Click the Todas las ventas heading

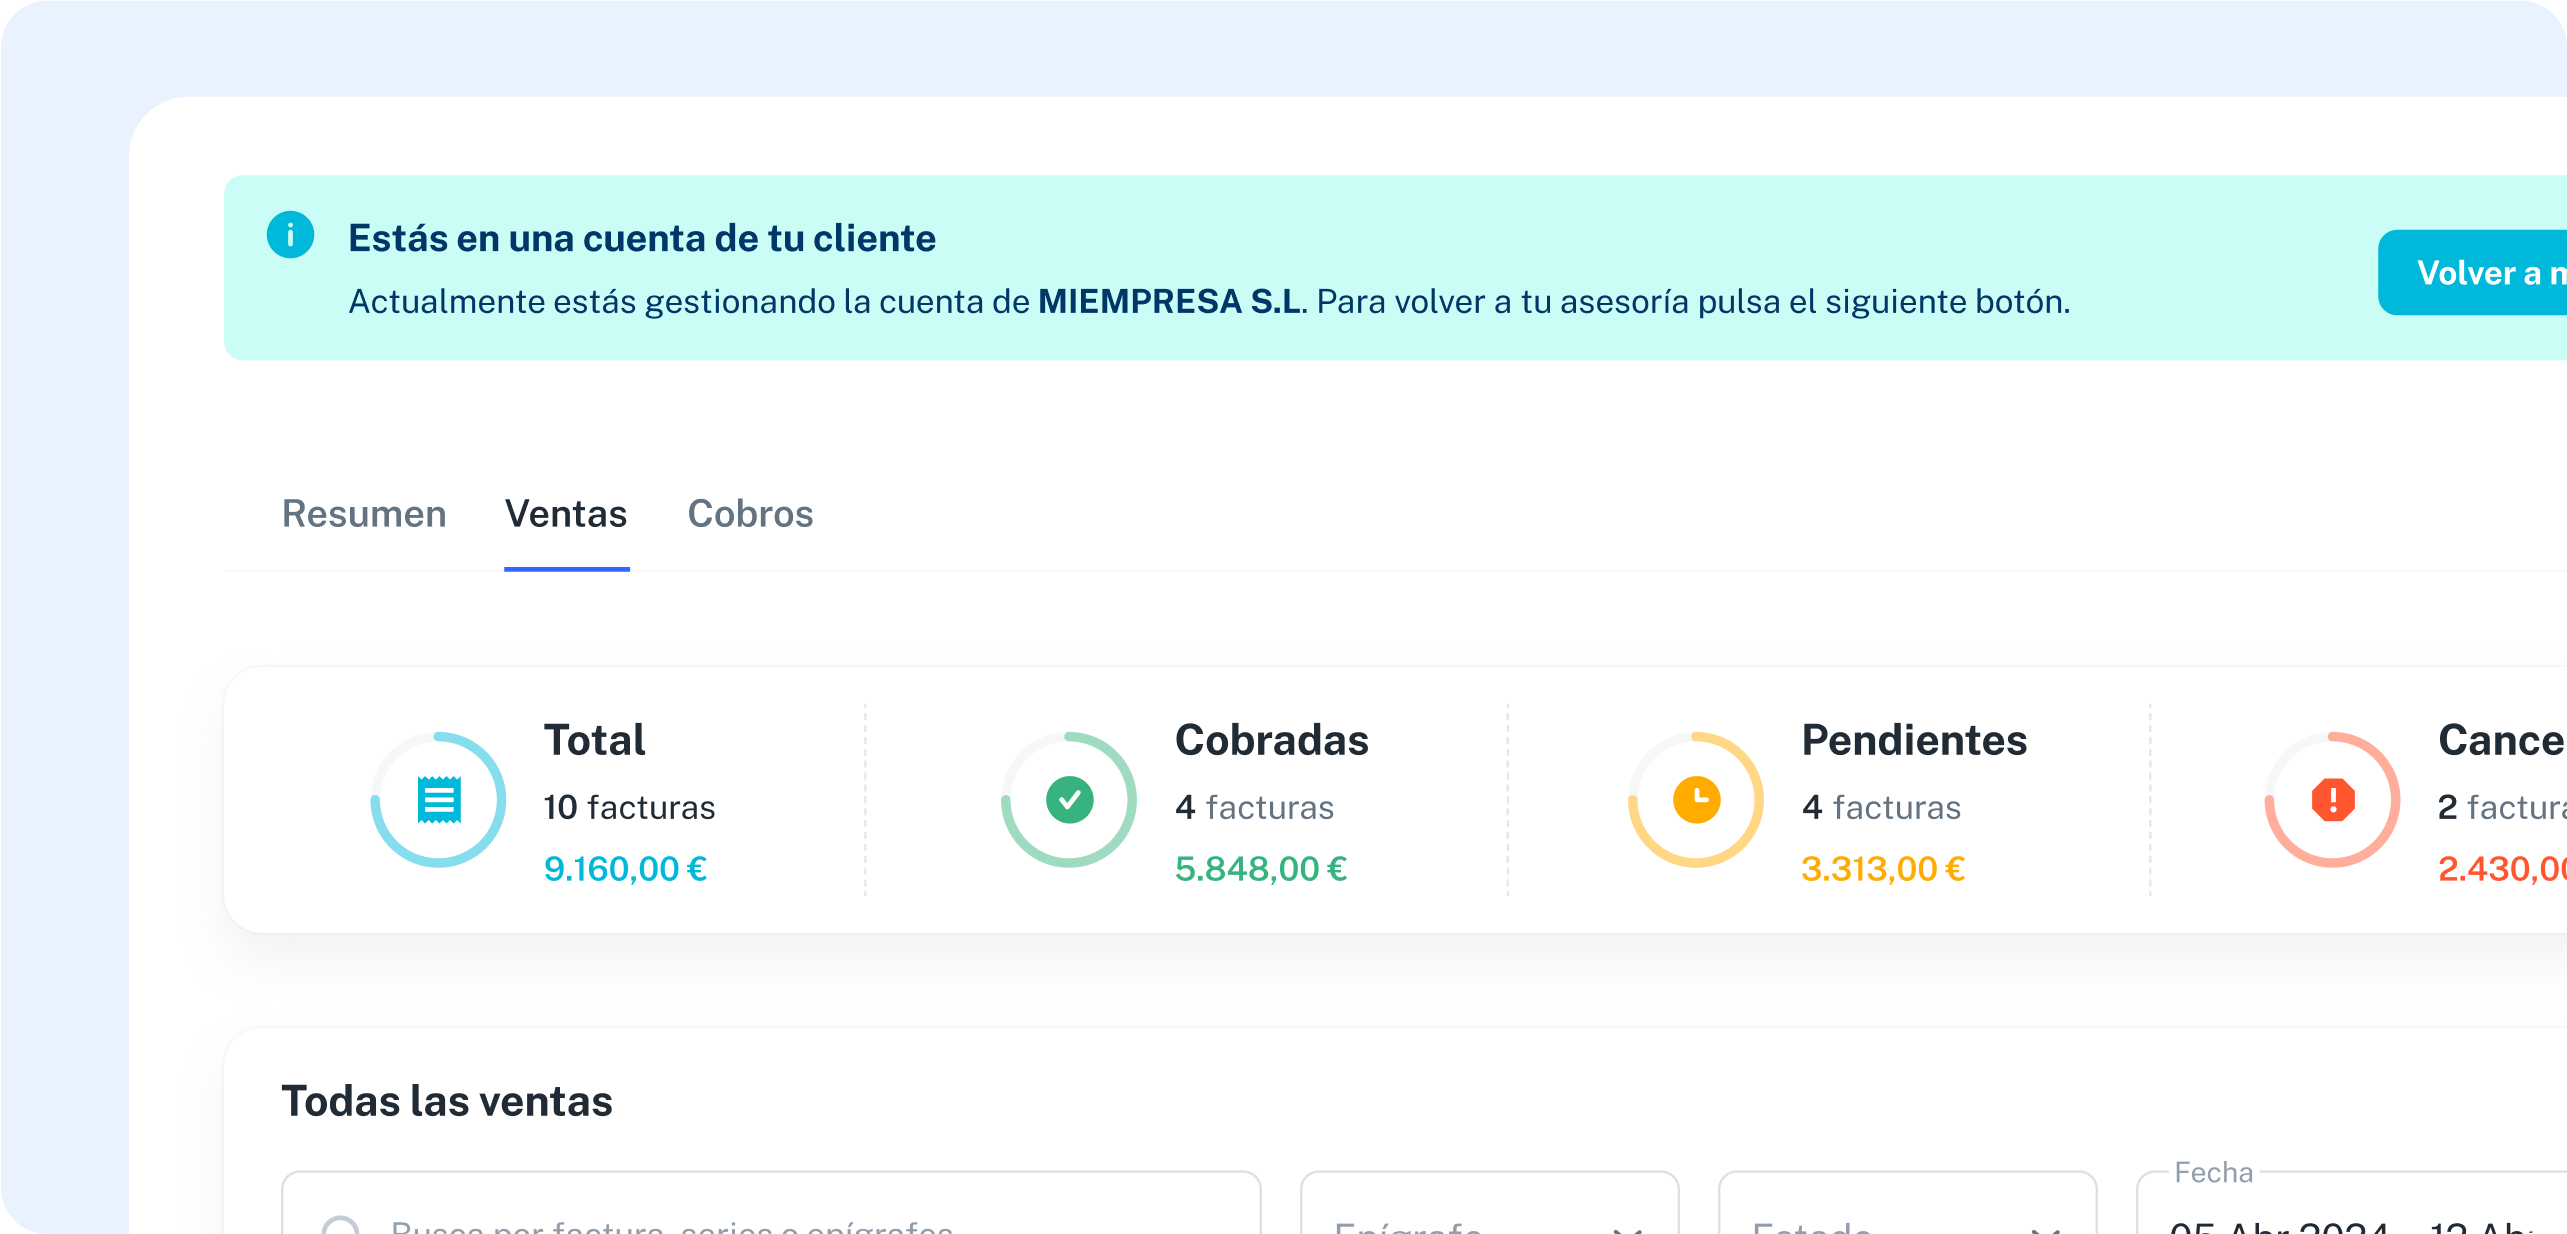click(447, 1102)
